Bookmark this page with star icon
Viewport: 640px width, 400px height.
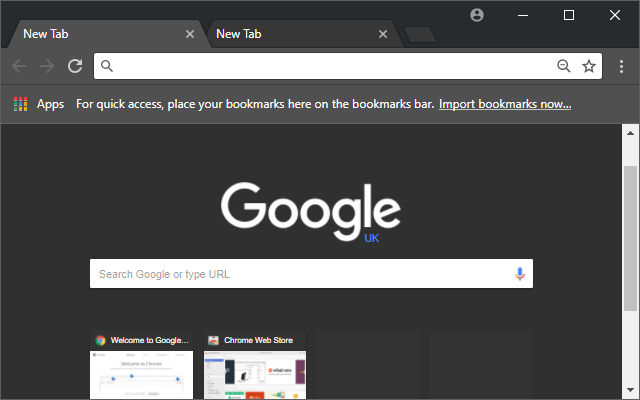click(x=589, y=66)
